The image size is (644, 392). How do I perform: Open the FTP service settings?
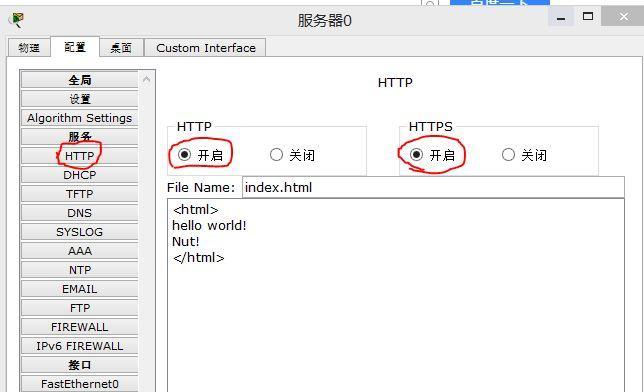pos(80,308)
